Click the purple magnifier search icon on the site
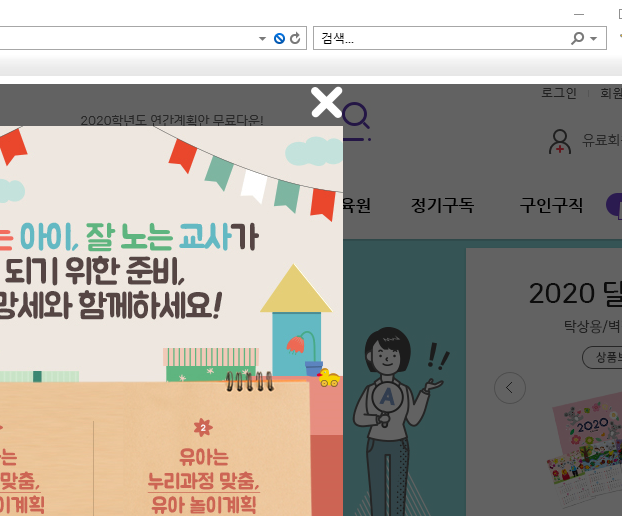Viewport: 622px width, 516px height. pos(356,115)
